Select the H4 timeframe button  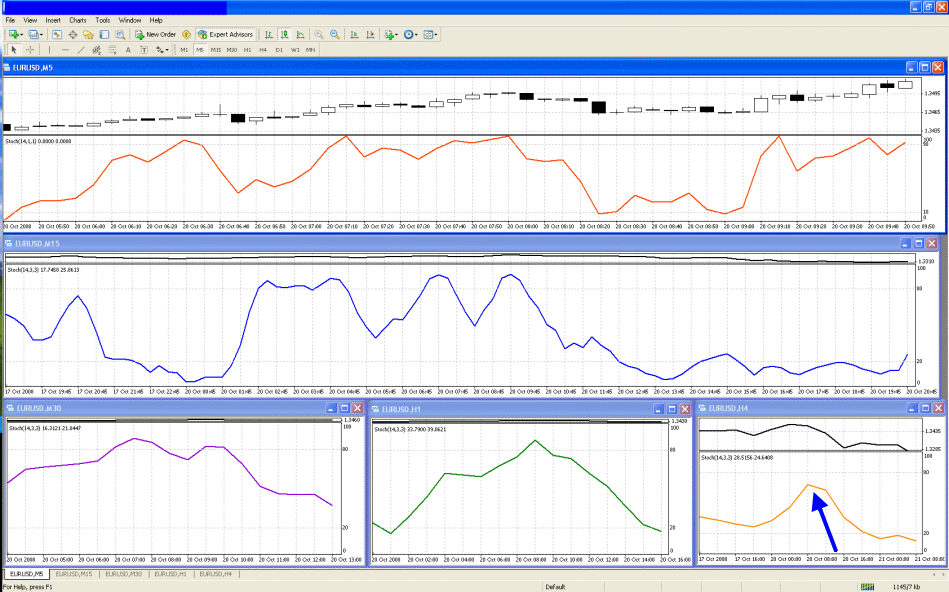(263, 50)
